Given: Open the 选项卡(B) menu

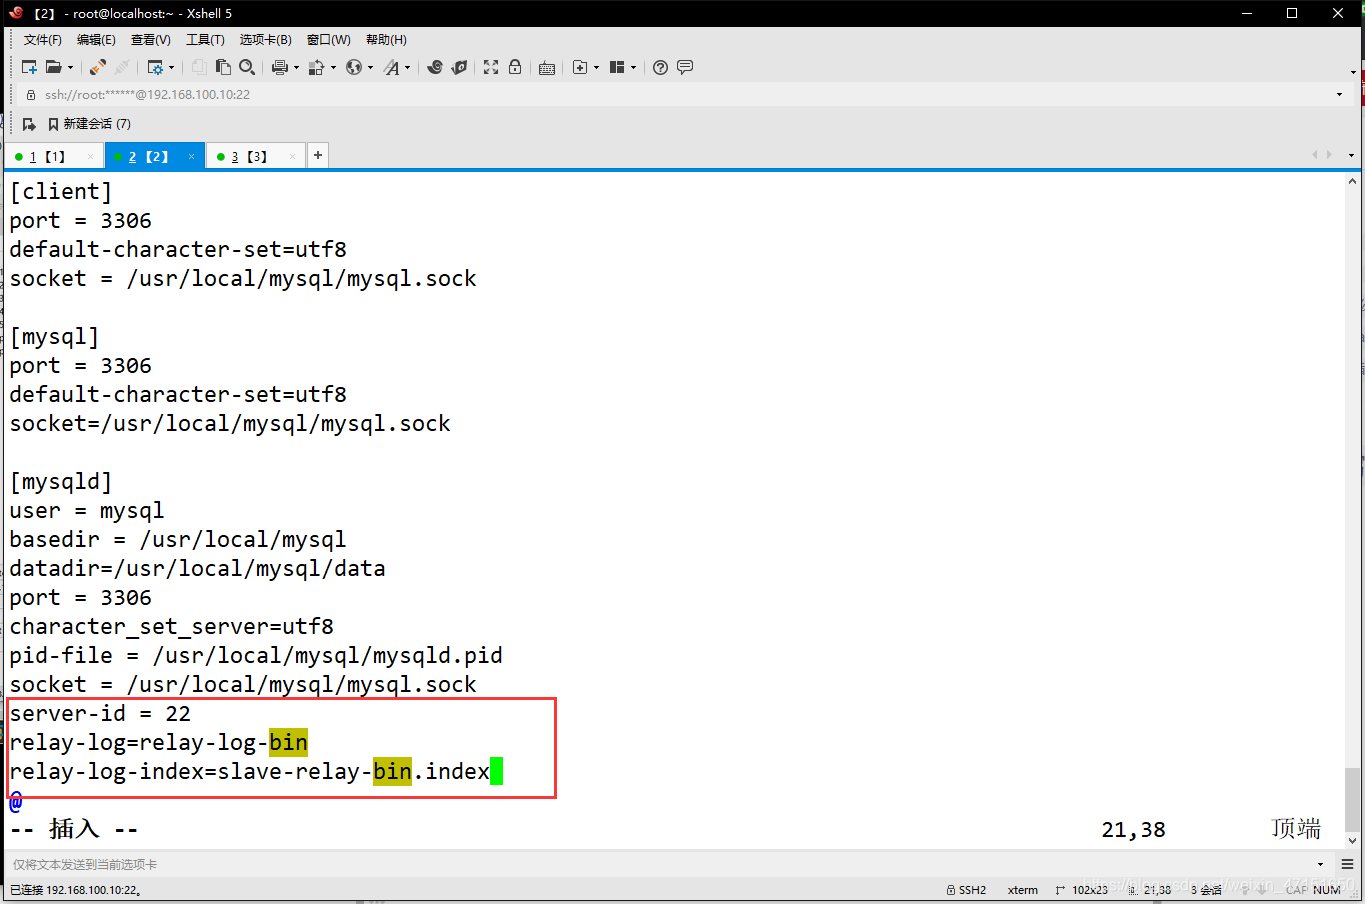Looking at the screenshot, I should pos(266,40).
